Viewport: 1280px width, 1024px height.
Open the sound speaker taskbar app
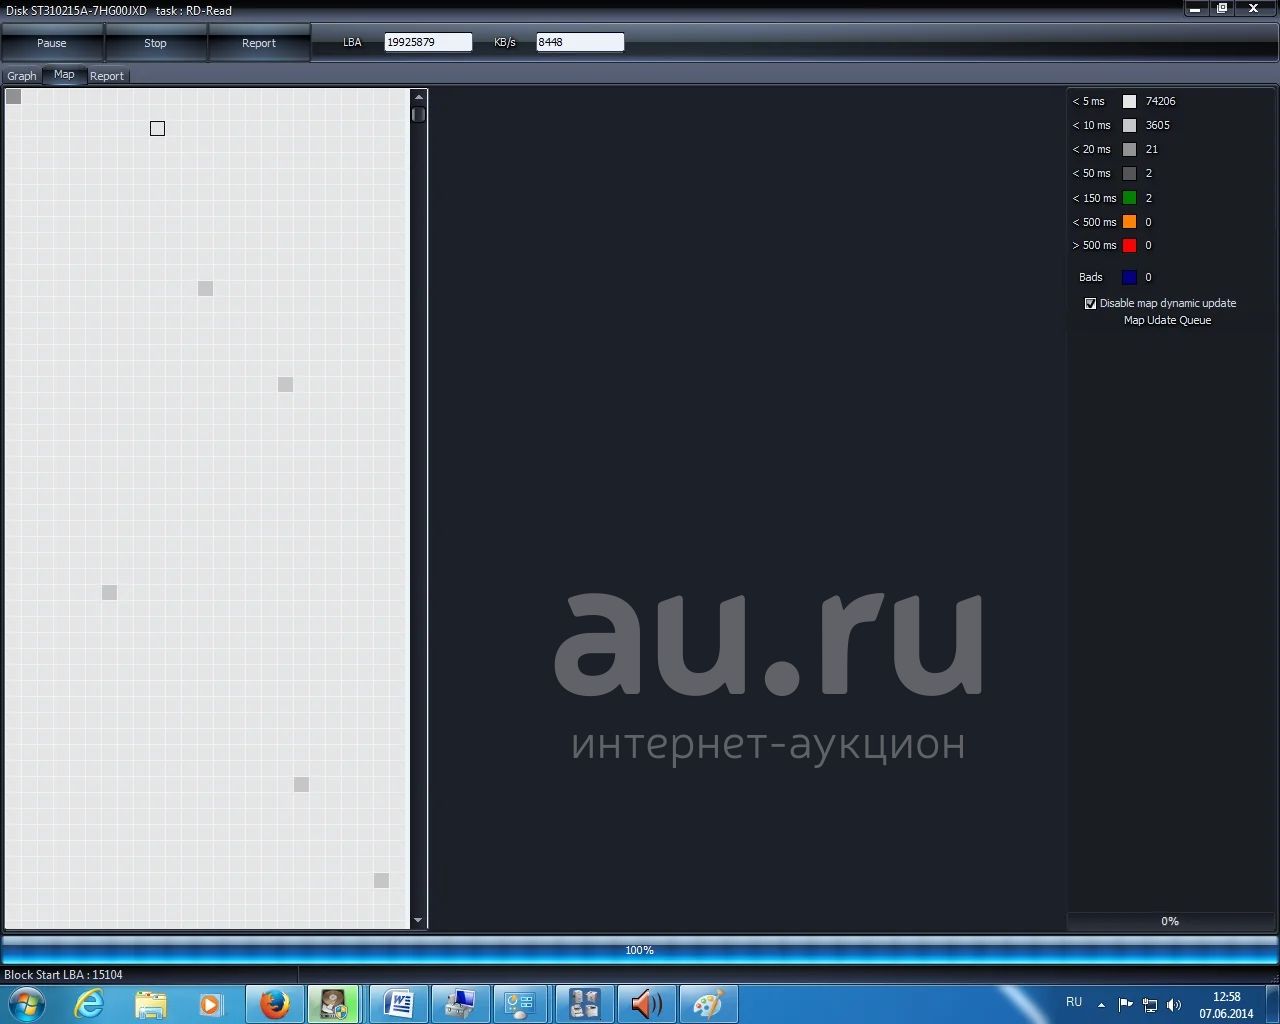(646, 1004)
